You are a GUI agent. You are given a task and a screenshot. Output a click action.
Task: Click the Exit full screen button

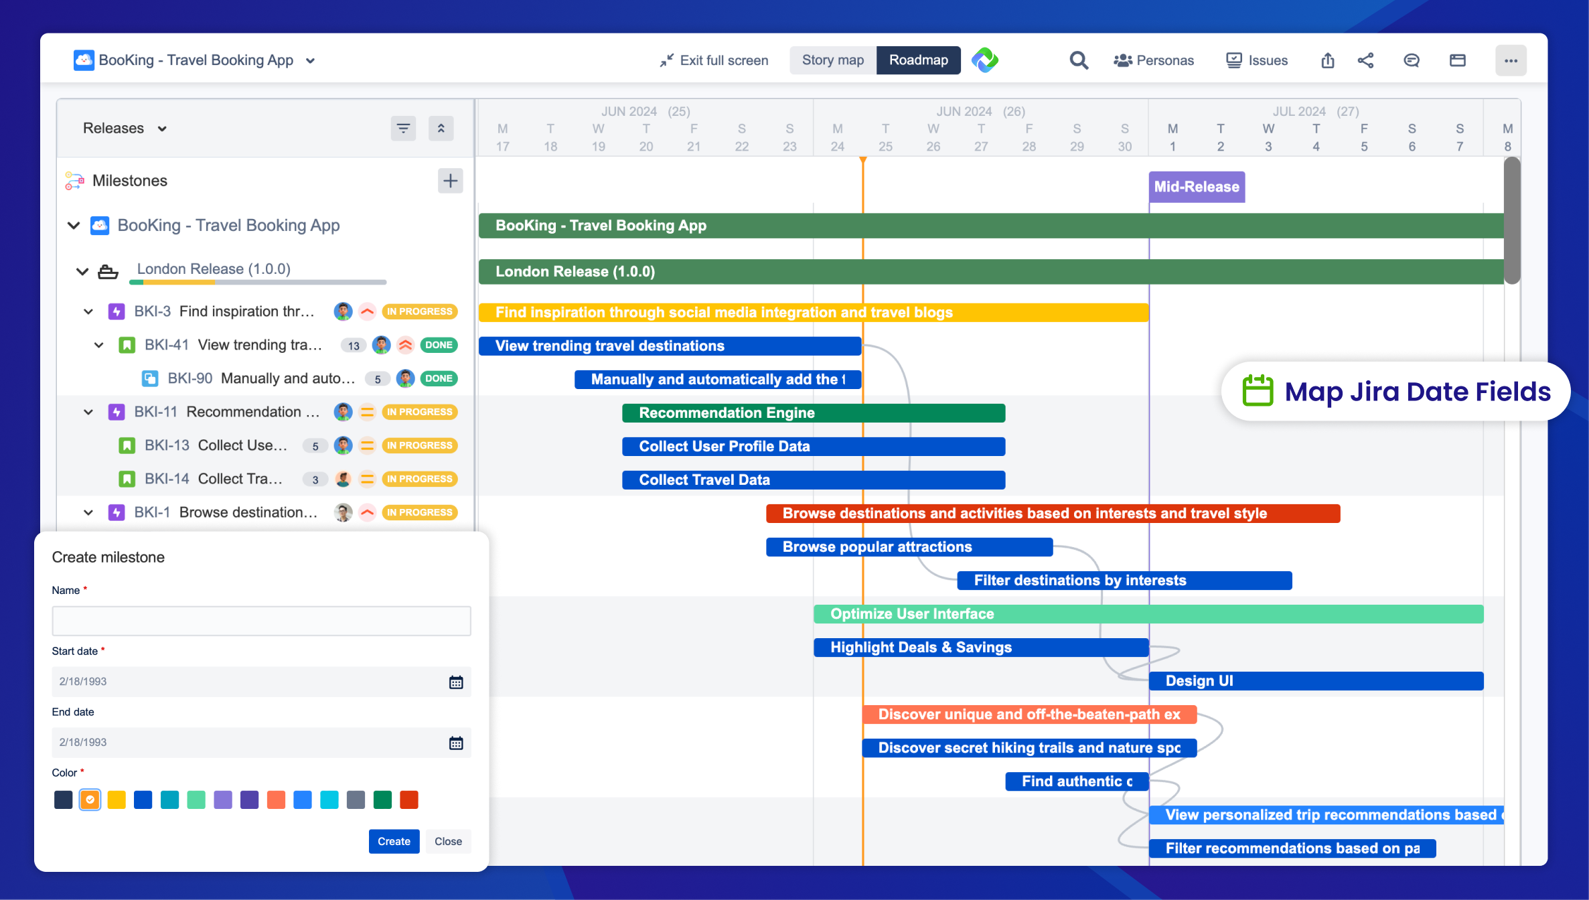click(x=714, y=61)
